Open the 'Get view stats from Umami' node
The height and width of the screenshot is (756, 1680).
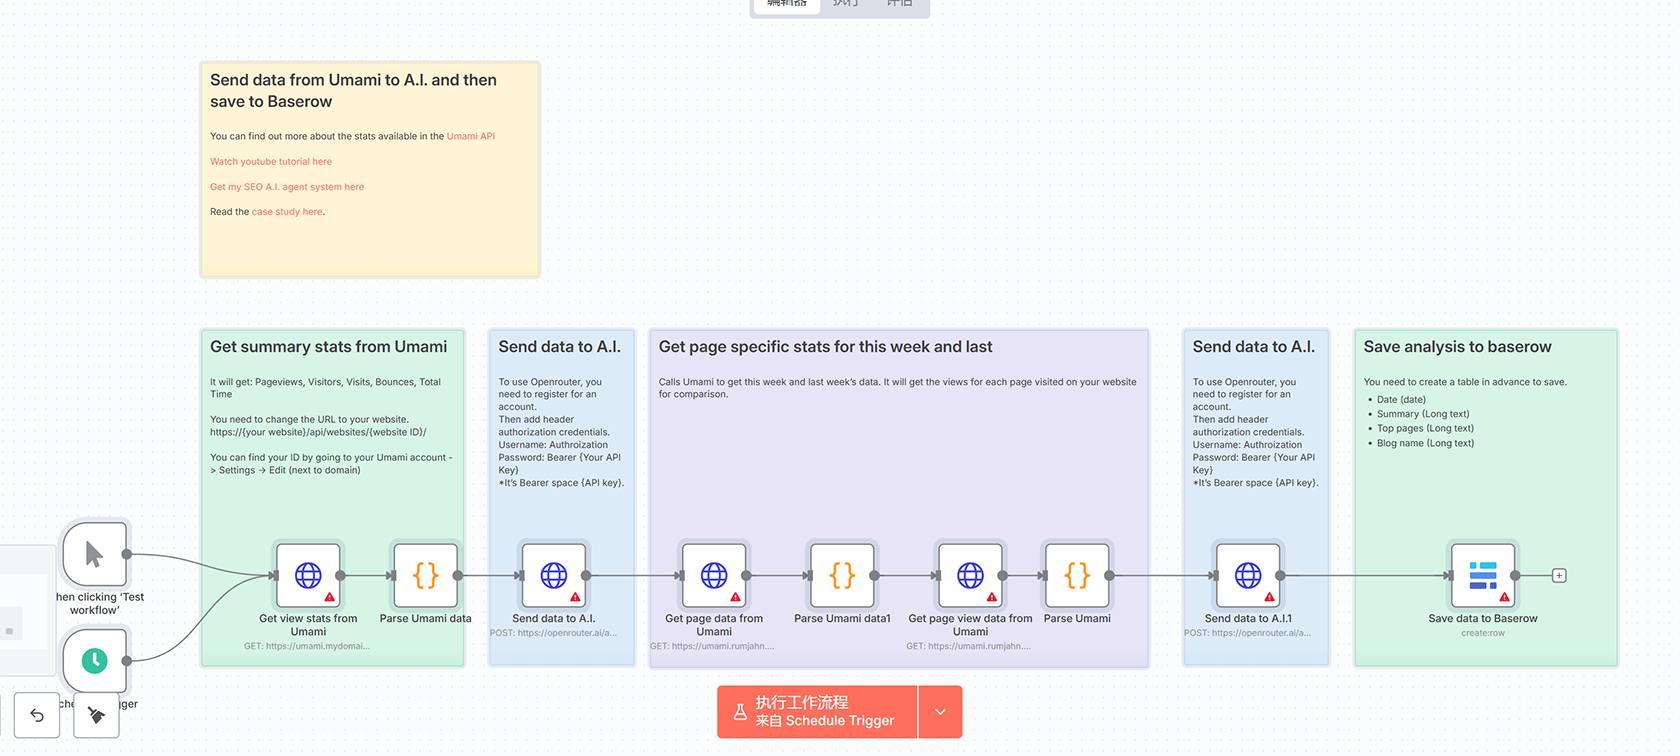point(308,575)
